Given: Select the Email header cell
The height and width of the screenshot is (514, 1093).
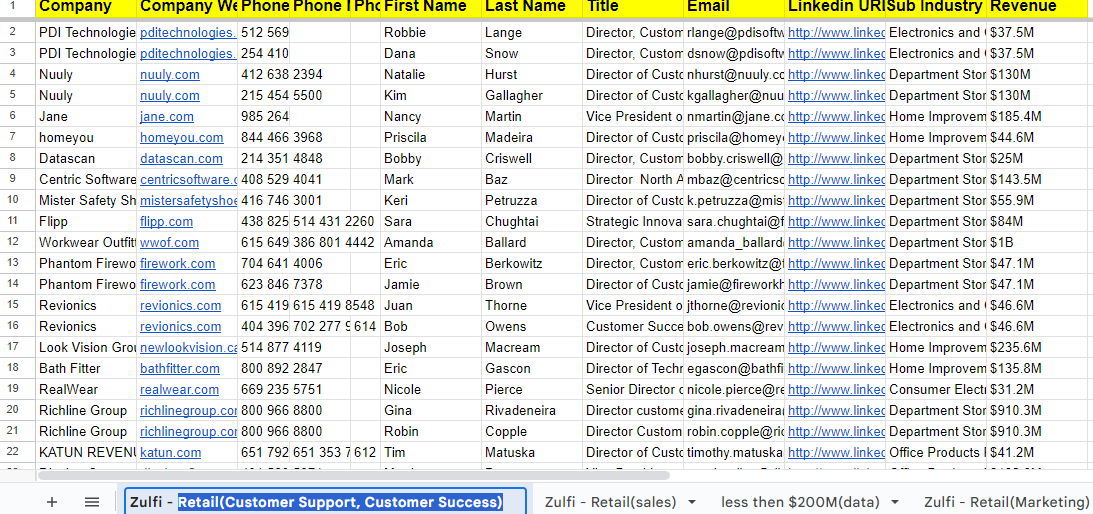Looking at the screenshot, I should pos(734,8).
